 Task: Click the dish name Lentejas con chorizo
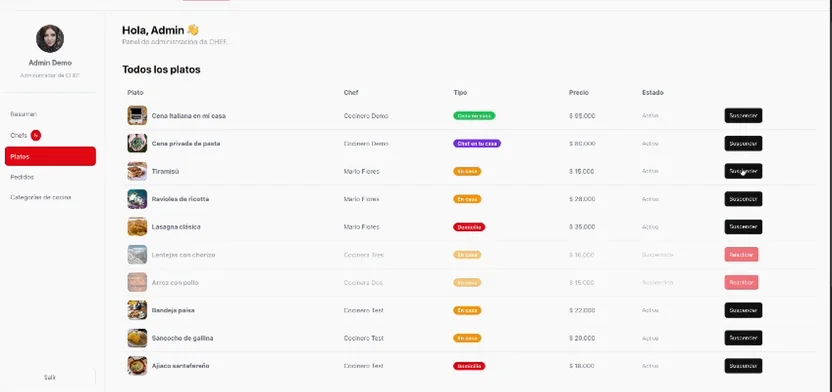click(184, 255)
